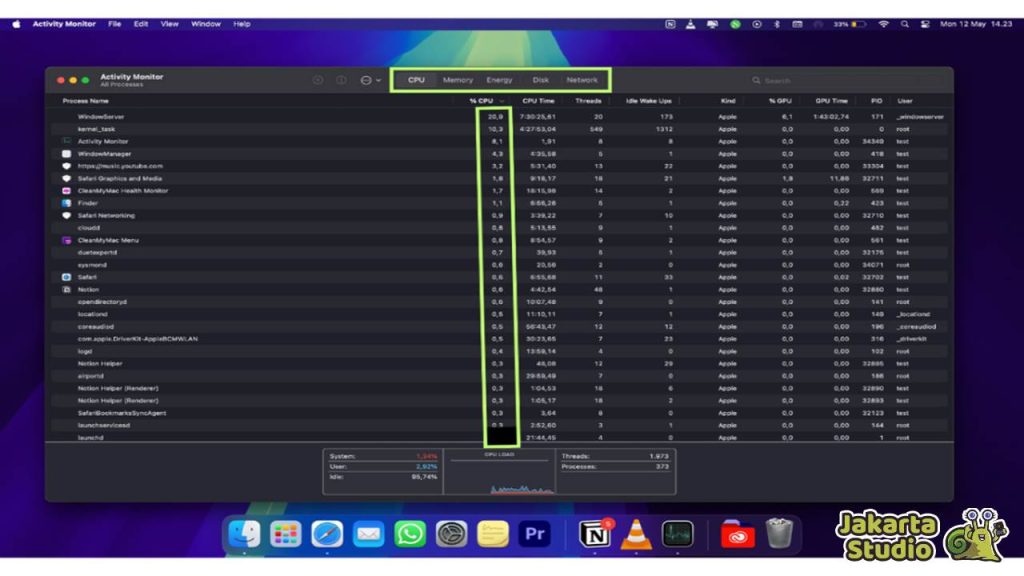
Task: Open Launchpad from the Dock
Action: 285,534
